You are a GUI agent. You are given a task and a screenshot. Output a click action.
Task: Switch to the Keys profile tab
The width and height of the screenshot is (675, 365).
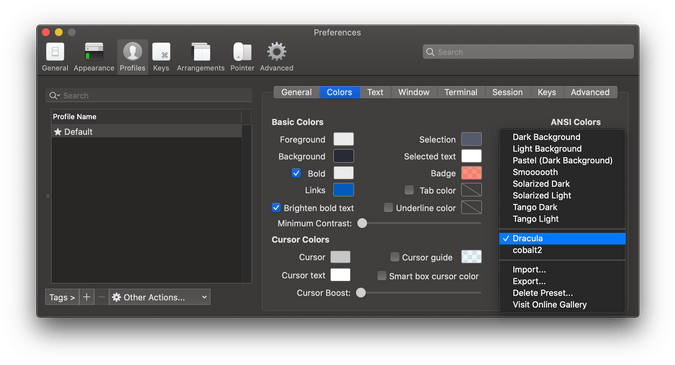click(547, 92)
